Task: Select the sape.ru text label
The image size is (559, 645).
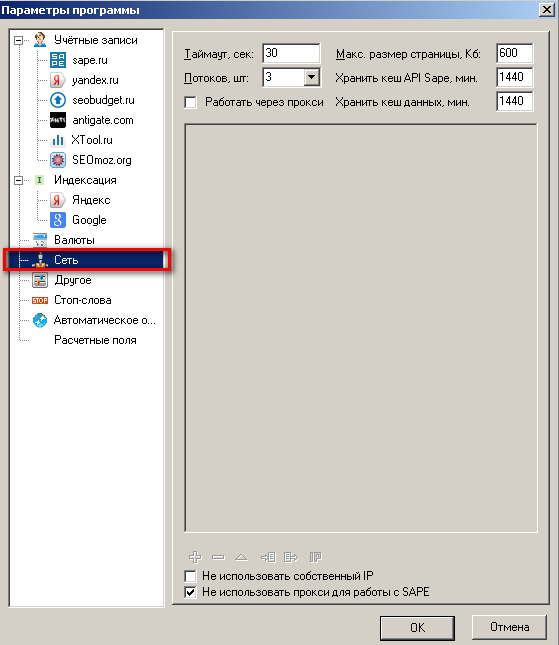Action: click(90, 60)
